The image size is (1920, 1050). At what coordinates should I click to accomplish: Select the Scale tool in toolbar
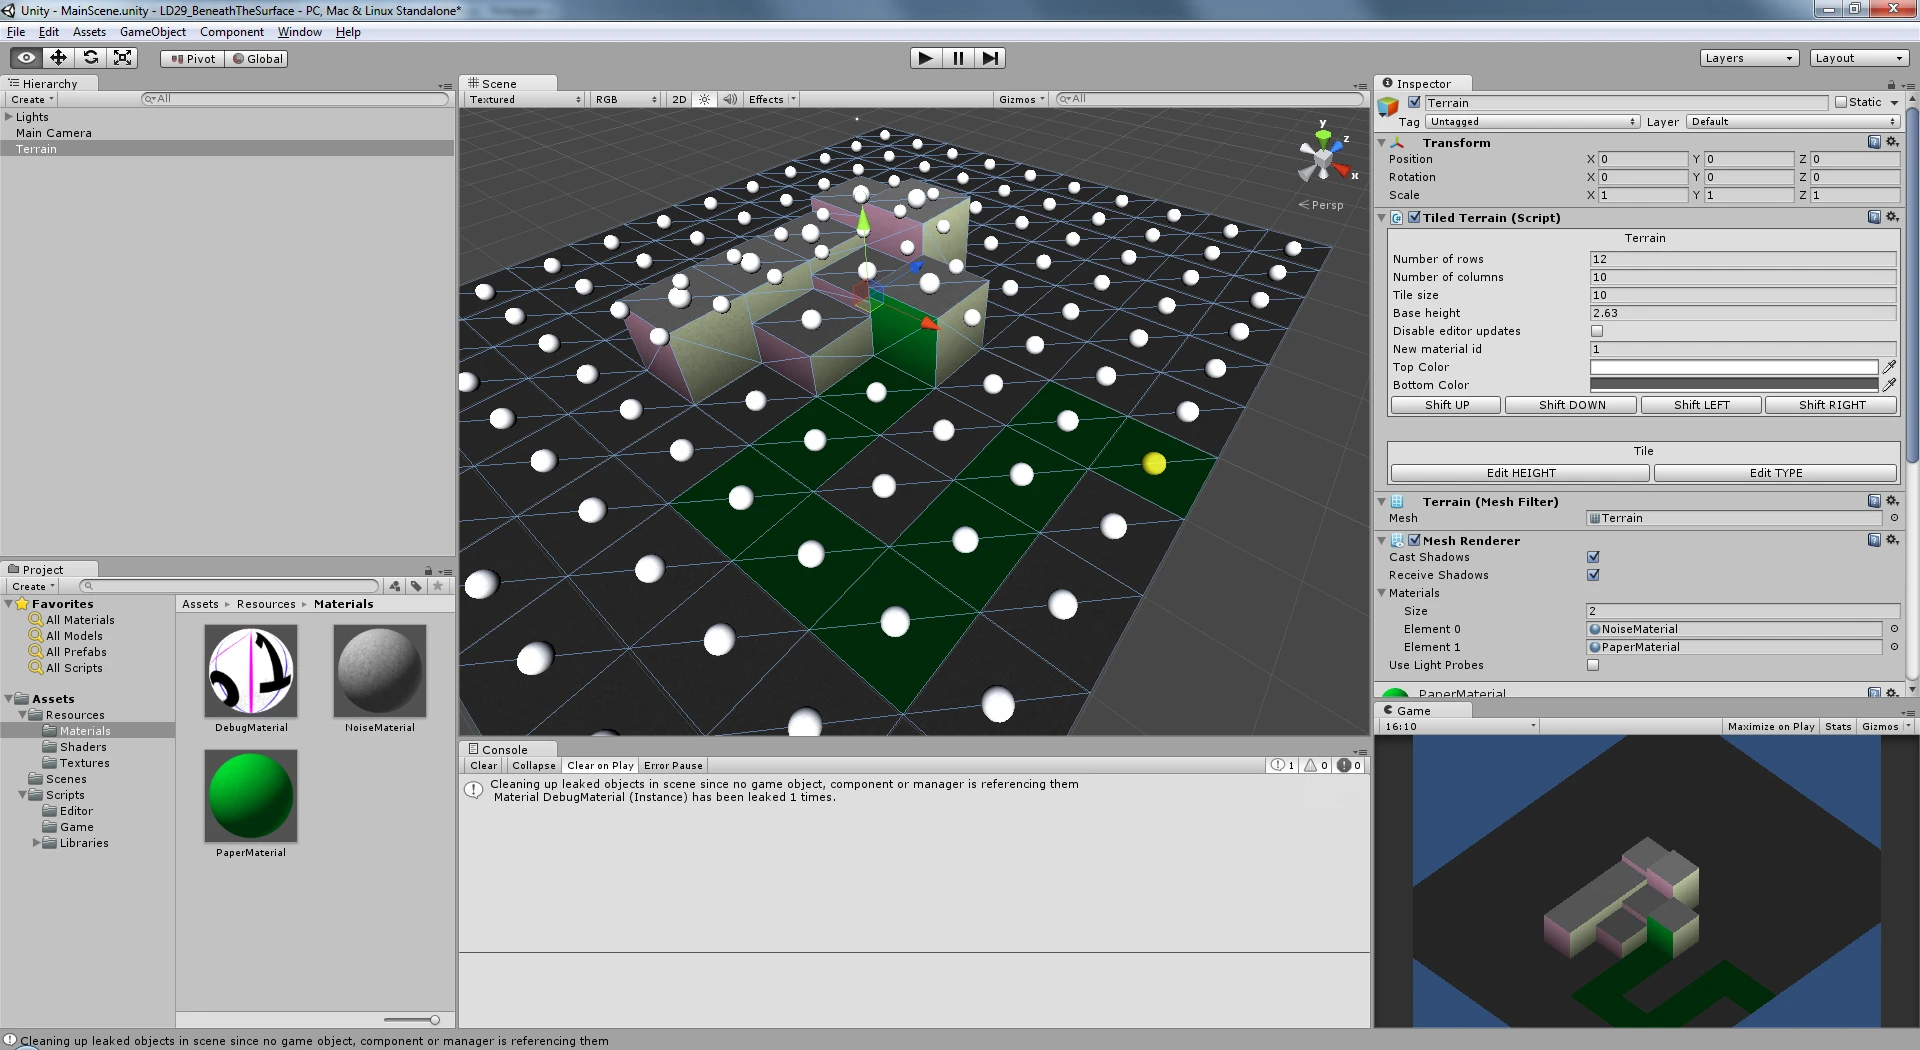[122, 58]
